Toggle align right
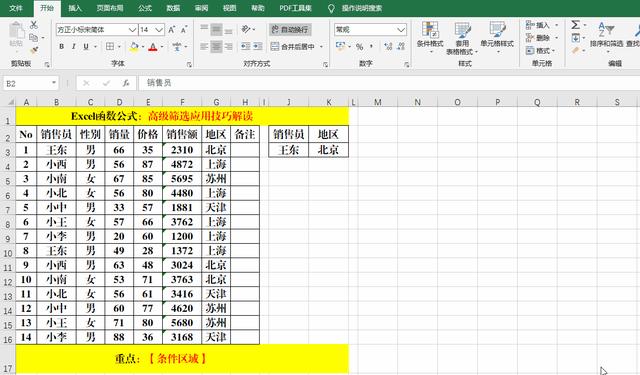Image resolution: width=640 pixels, height=375 pixels. pyautogui.click(x=228, y=47)
